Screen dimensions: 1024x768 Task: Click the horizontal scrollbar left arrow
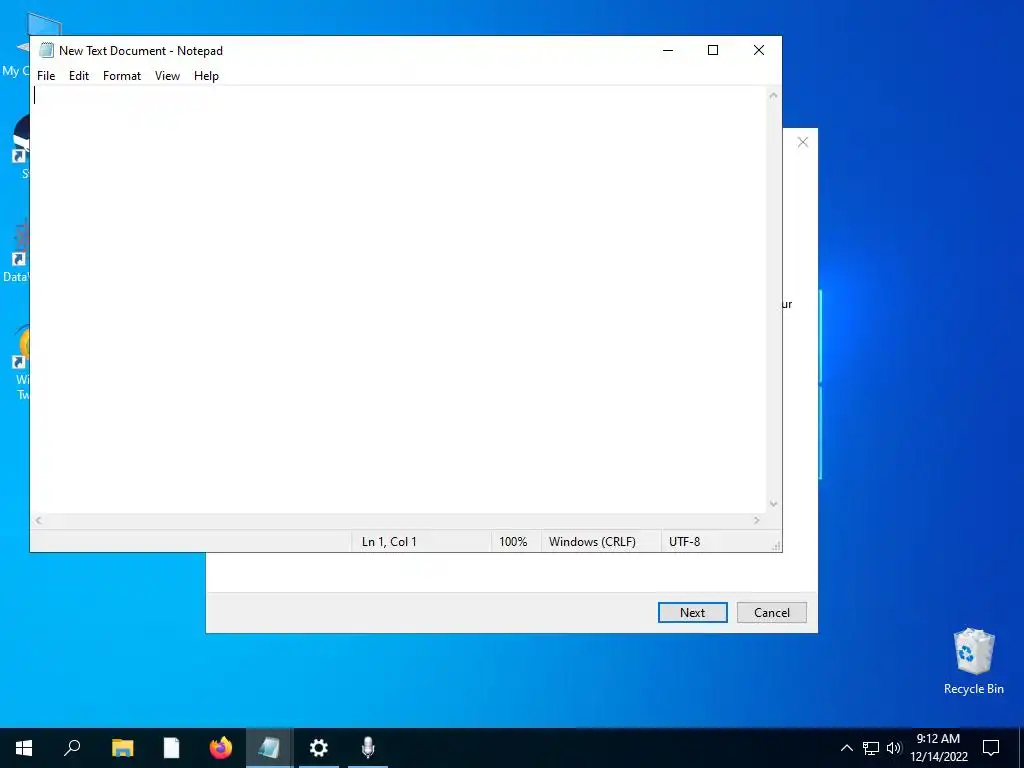click(x=39, y=520)
